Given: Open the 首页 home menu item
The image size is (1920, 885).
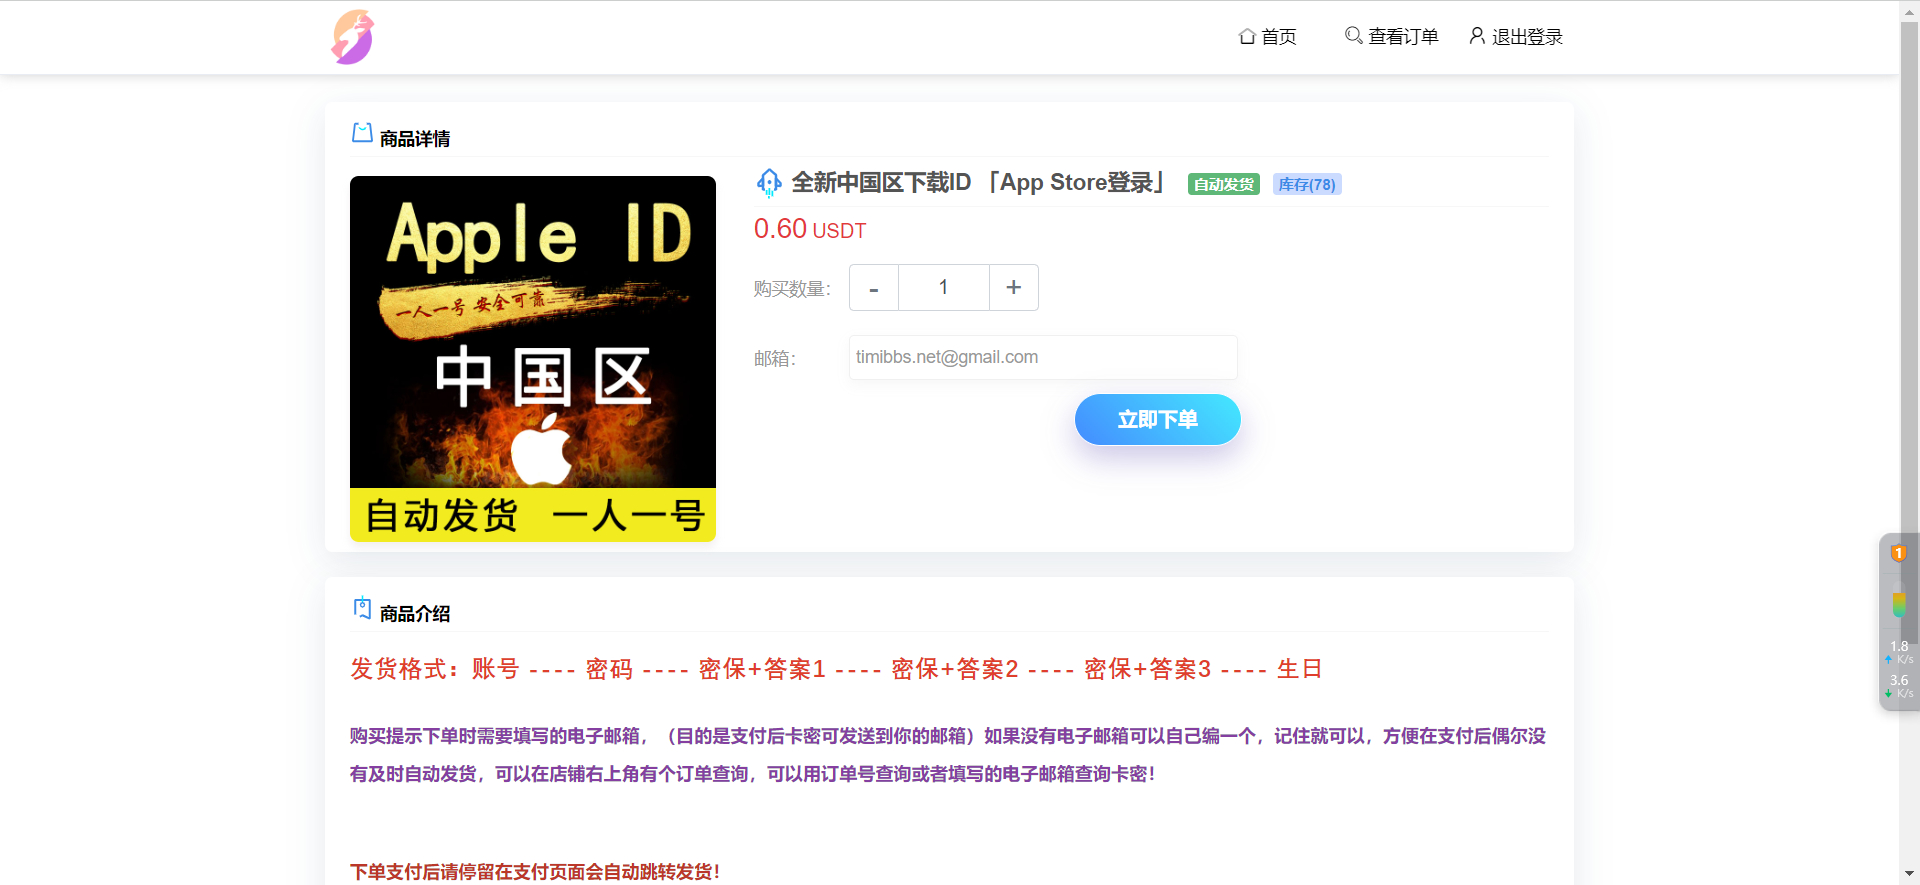Looking at the screenshot, I should click(x=1278, y=37).
